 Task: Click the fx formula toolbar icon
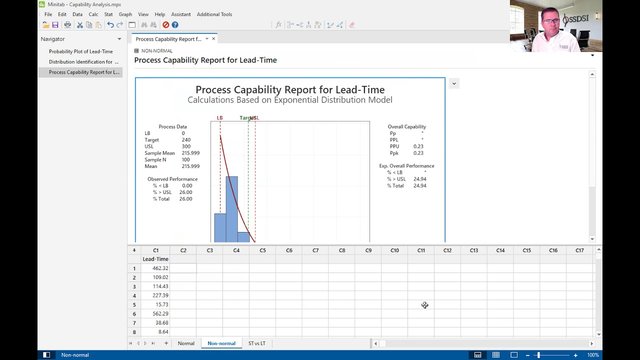278,25
